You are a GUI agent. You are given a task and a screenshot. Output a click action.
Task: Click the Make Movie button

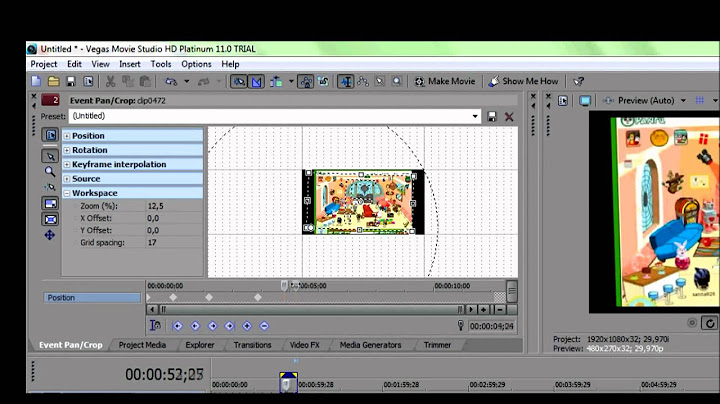445,81
